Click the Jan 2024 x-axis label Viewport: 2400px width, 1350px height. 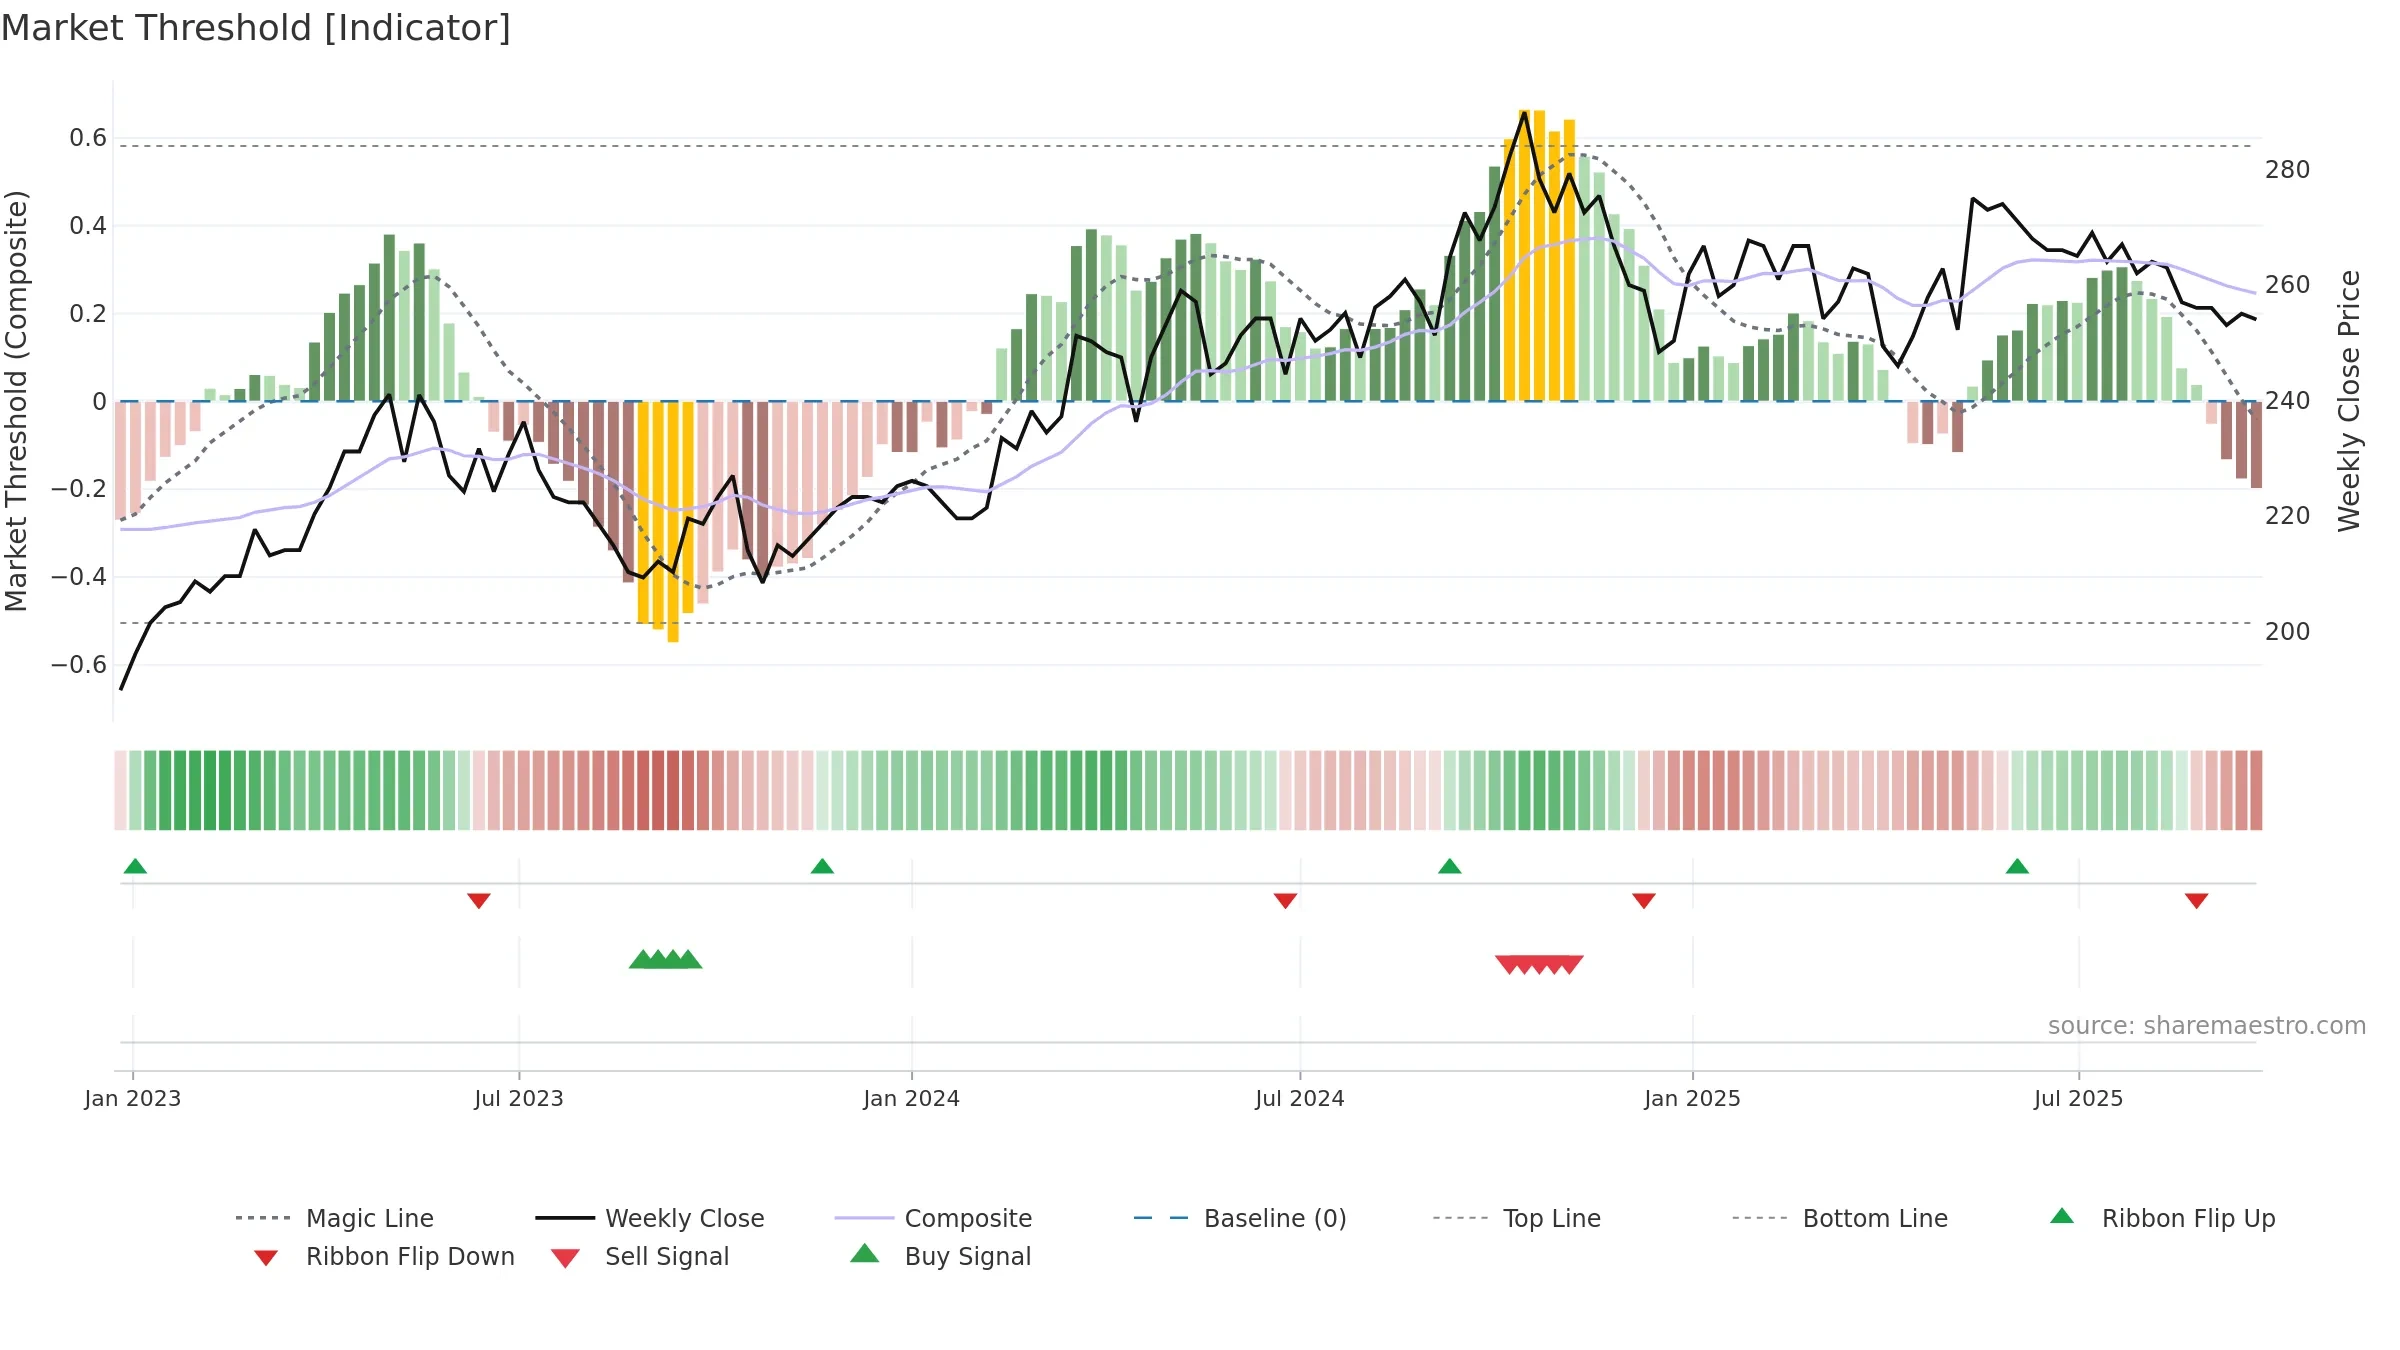912,1099
